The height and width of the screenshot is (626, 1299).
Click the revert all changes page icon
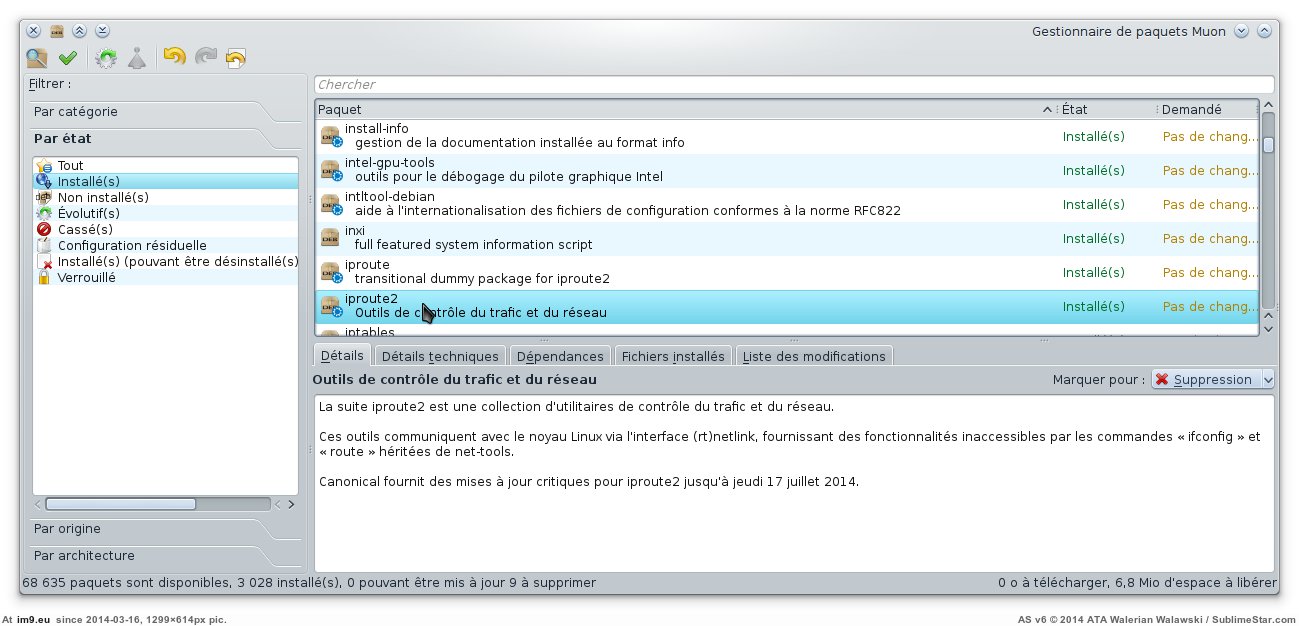coord(236,58)
